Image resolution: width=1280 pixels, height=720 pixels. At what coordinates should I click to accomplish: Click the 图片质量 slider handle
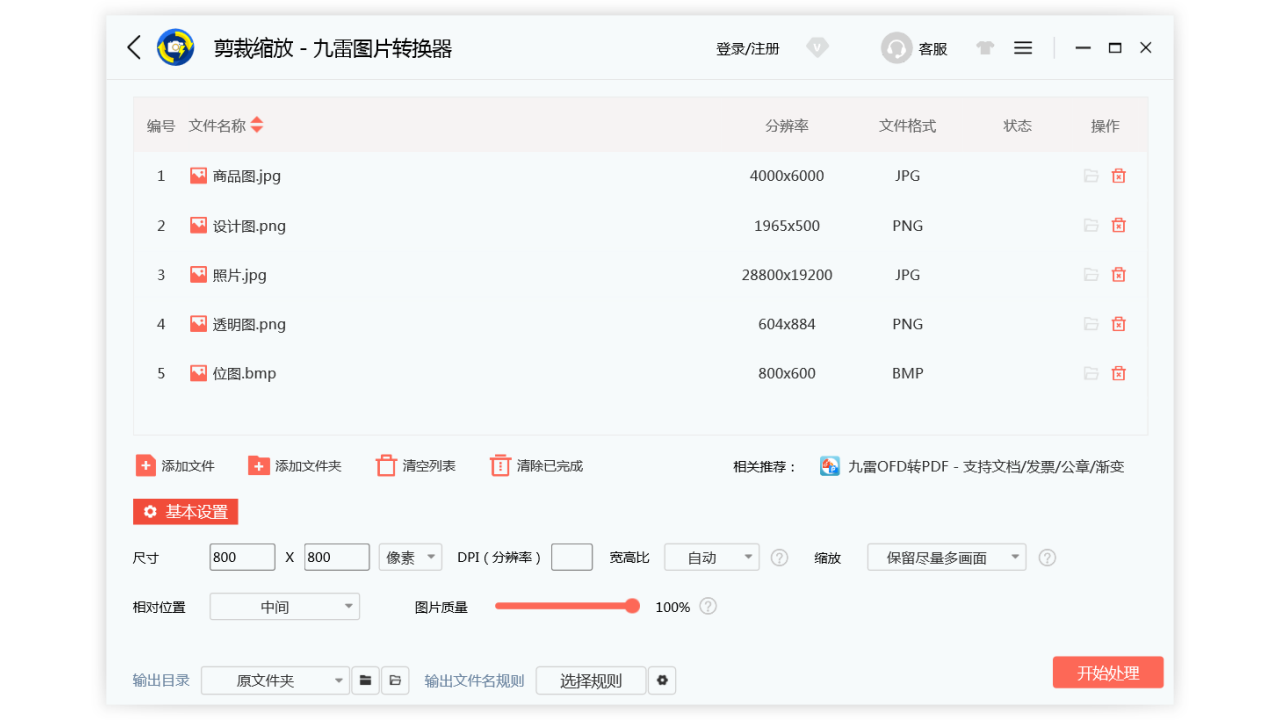(x=632, y=606)
